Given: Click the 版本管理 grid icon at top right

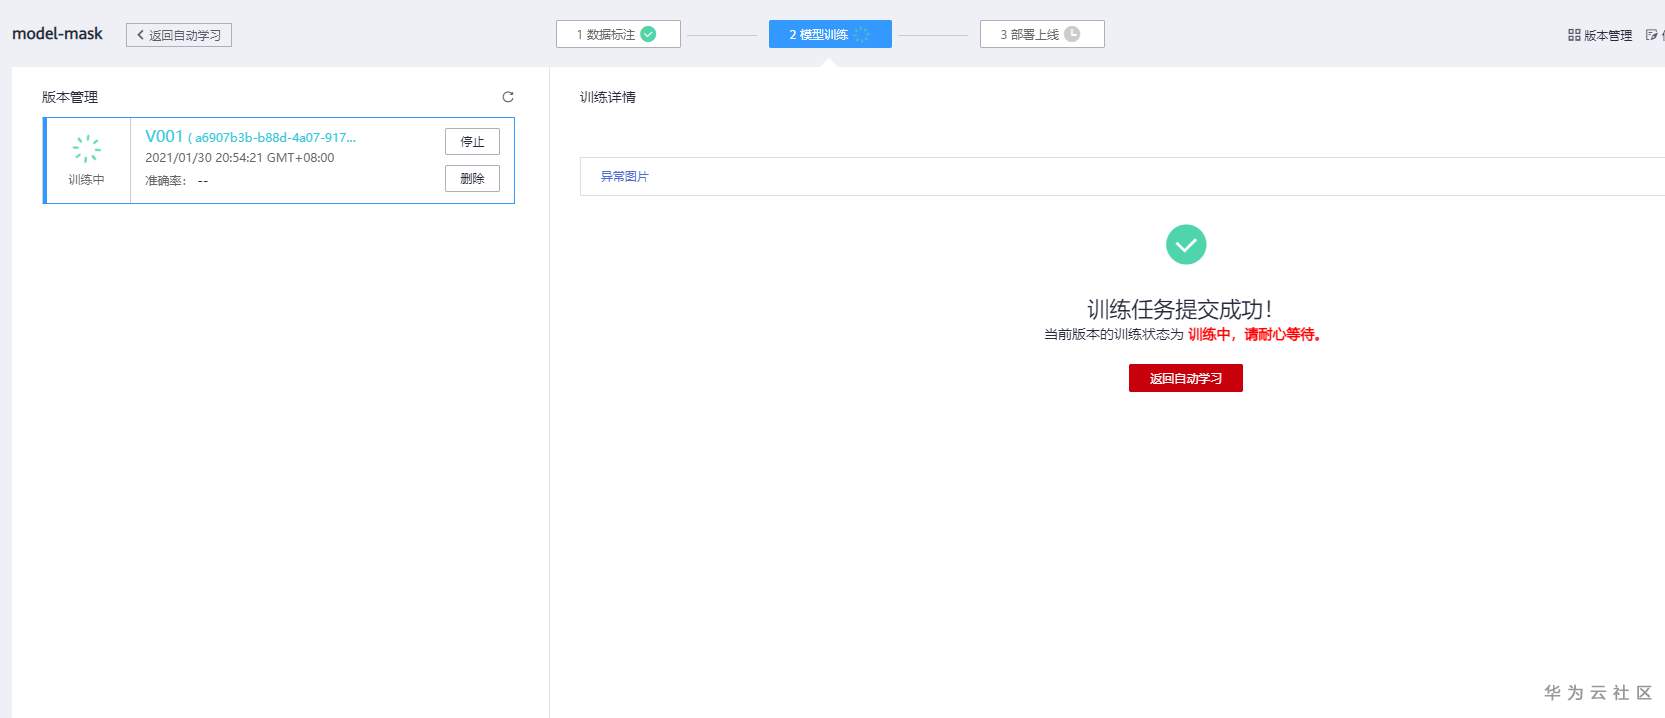Looking at the screenshot, I should (1574, 35).
